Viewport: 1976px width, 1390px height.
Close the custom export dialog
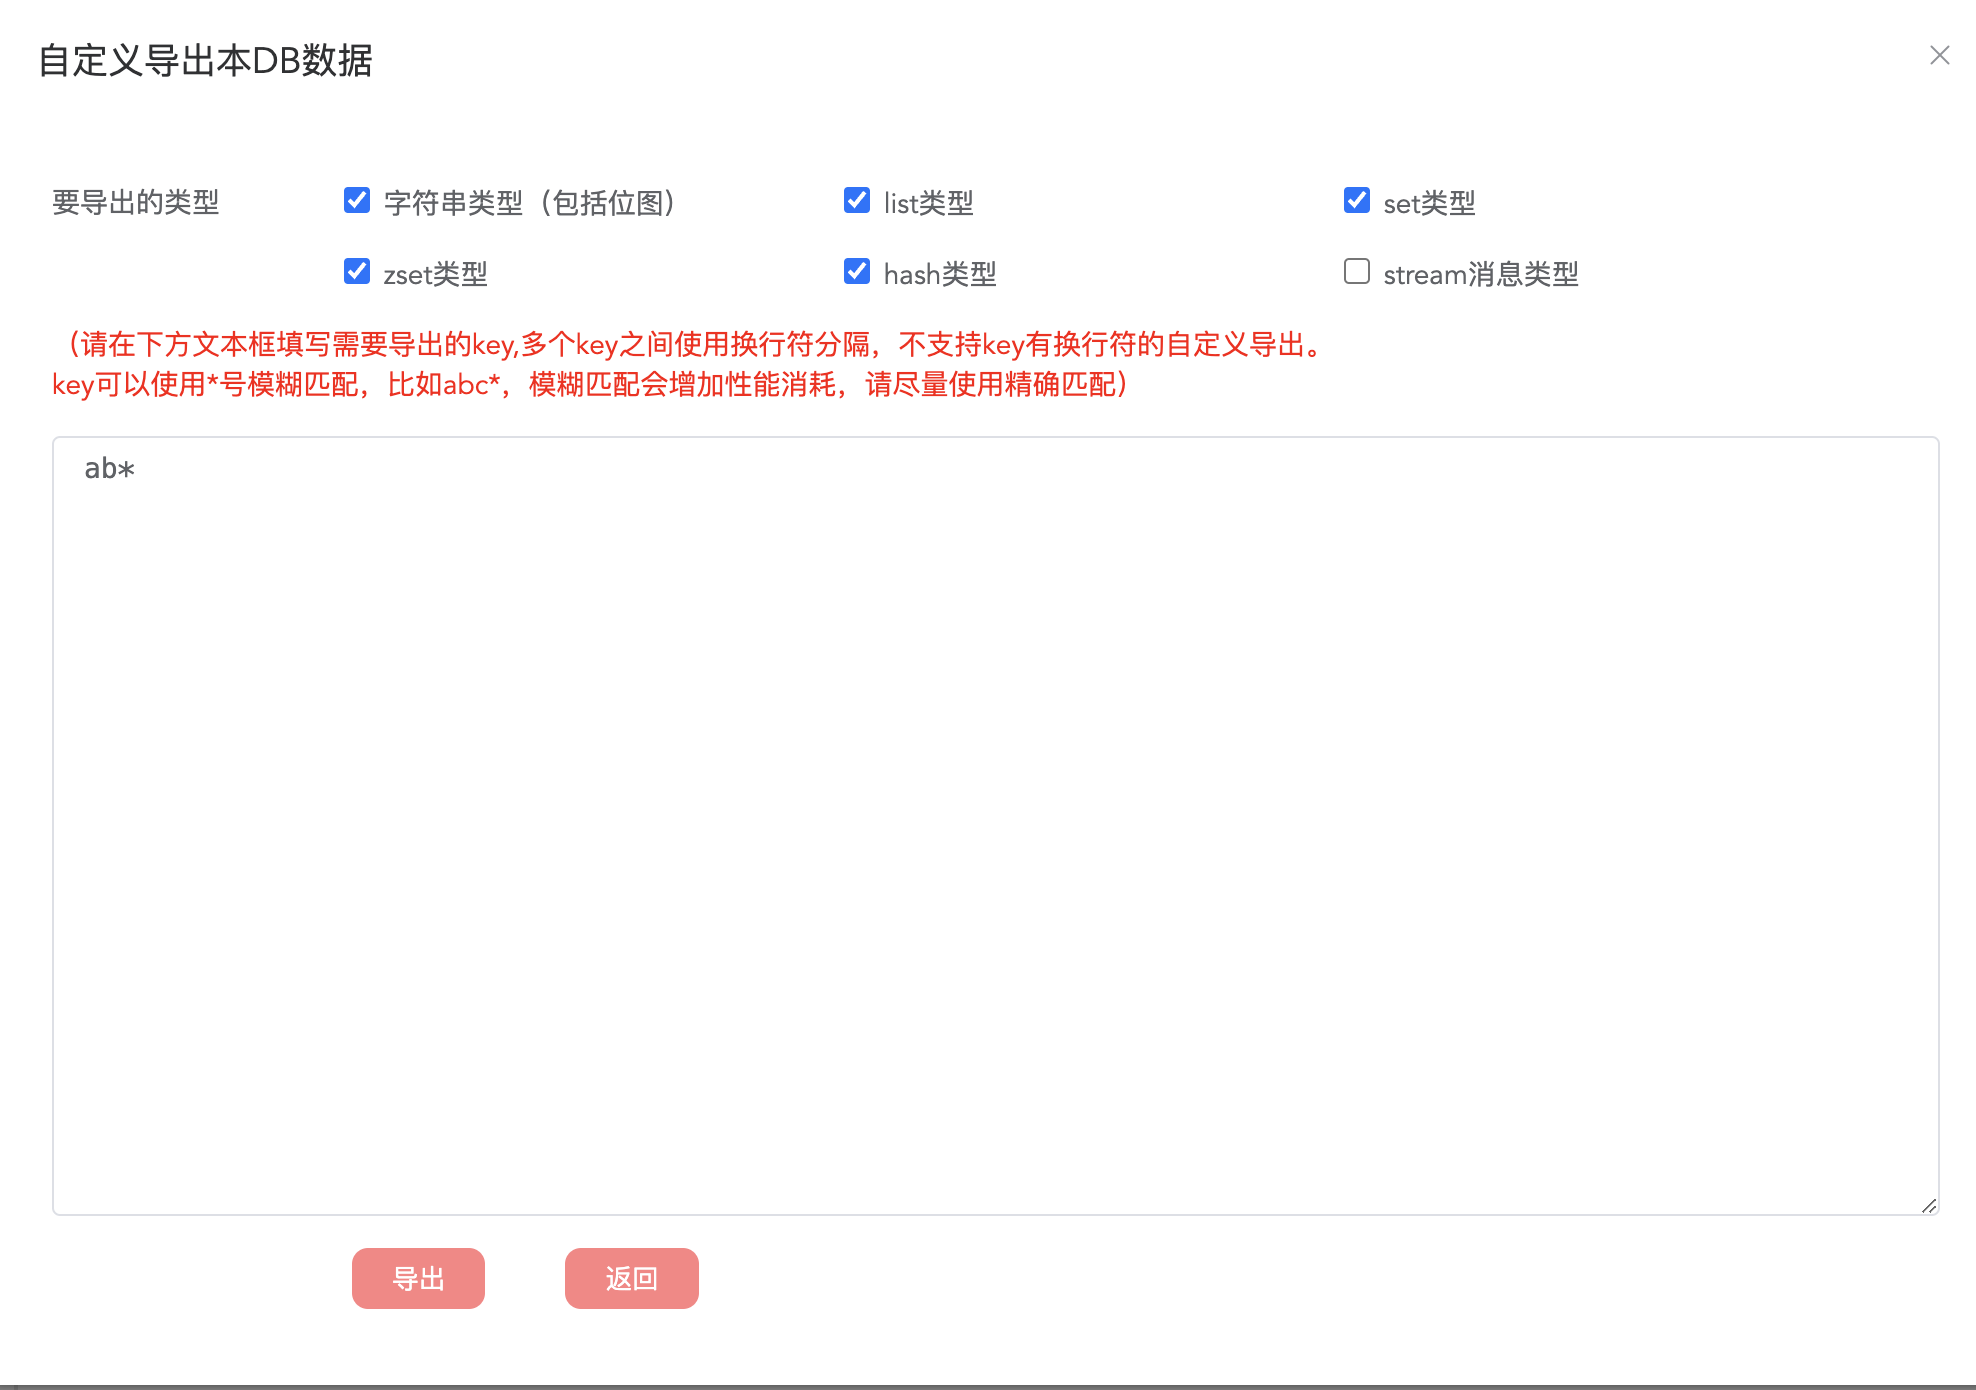click(1939, 56)
